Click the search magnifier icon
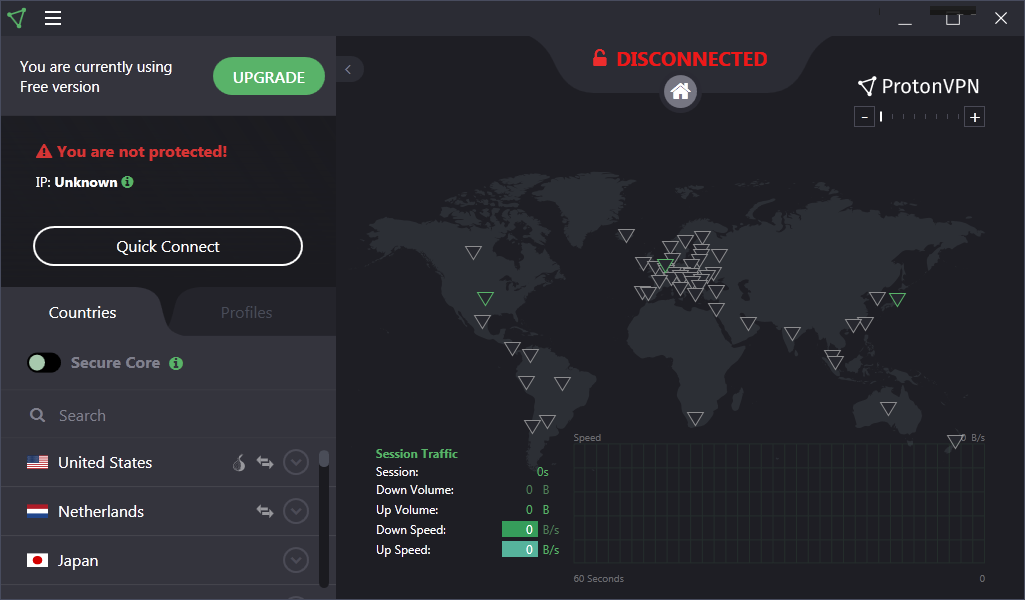 point(37,415)
